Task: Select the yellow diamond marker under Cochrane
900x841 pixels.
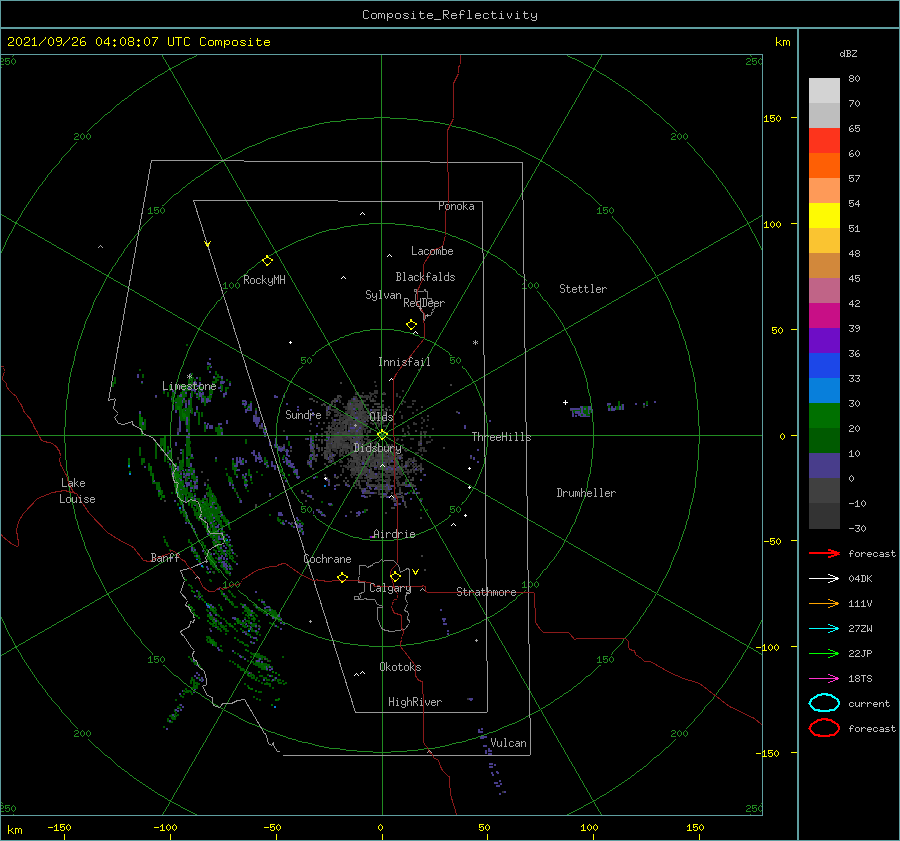Action: coord(342,578)
